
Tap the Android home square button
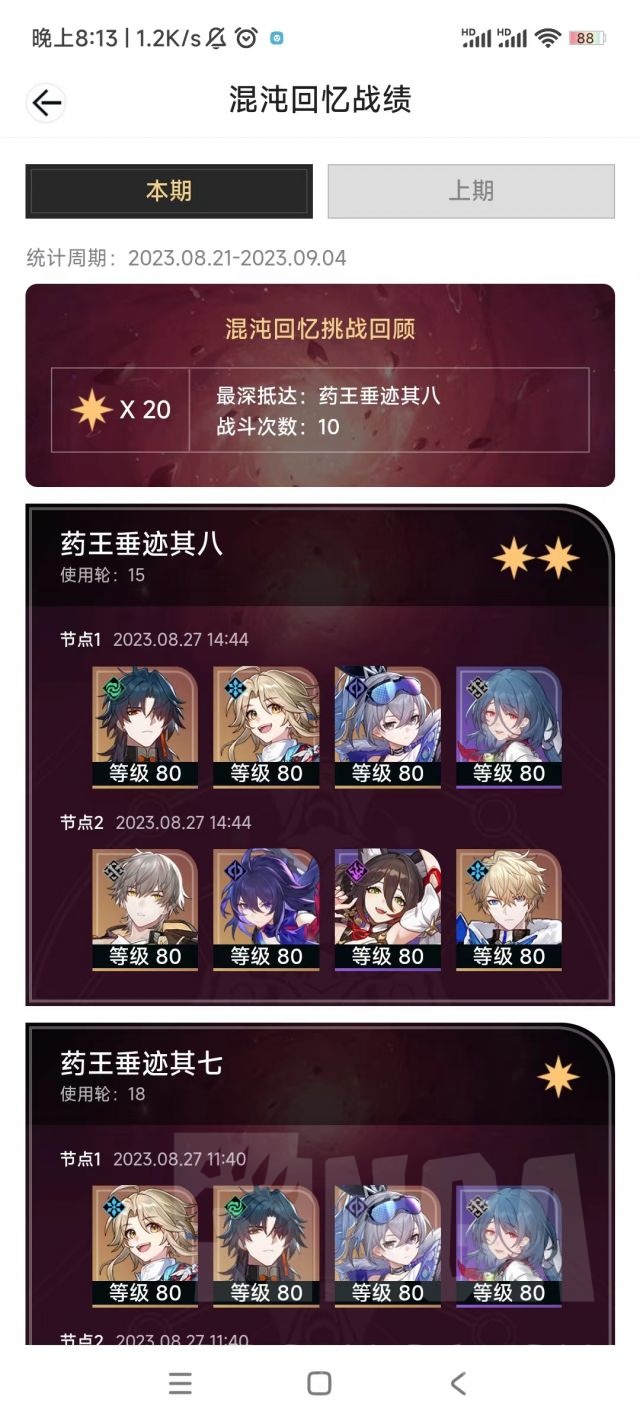[319, 1383]
